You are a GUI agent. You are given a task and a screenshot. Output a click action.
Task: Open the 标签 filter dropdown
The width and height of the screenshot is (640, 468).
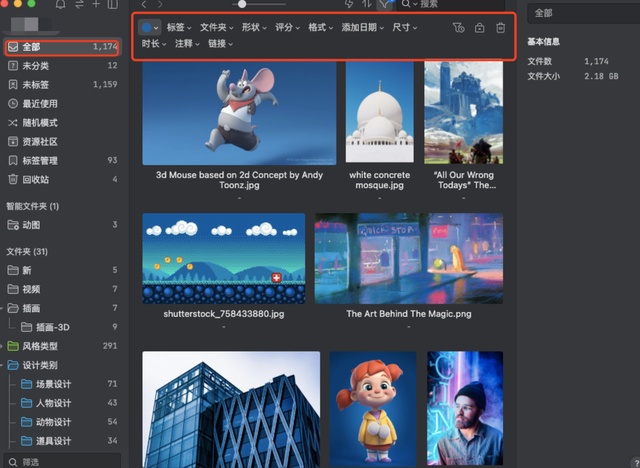[179, 27]
